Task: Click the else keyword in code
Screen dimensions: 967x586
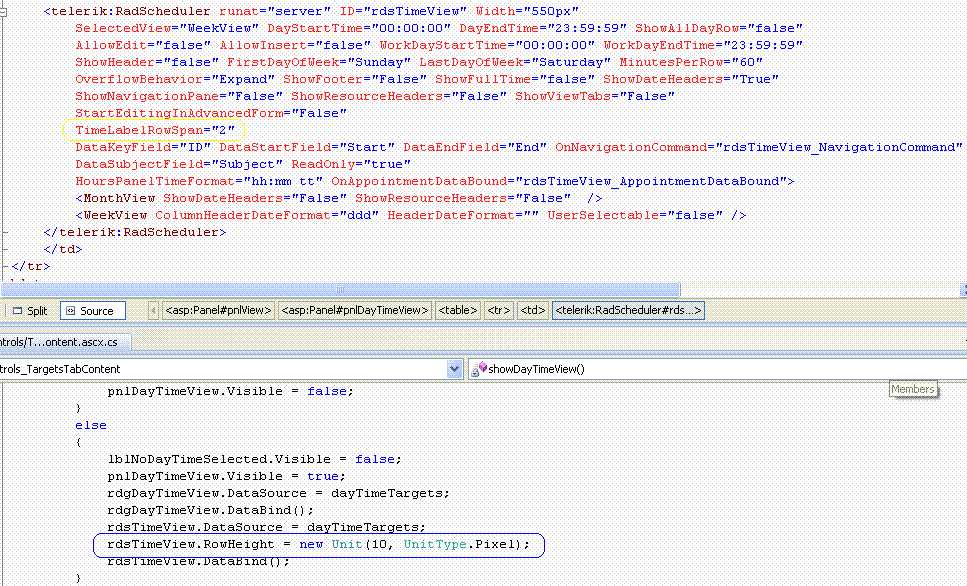Action: 91,426
